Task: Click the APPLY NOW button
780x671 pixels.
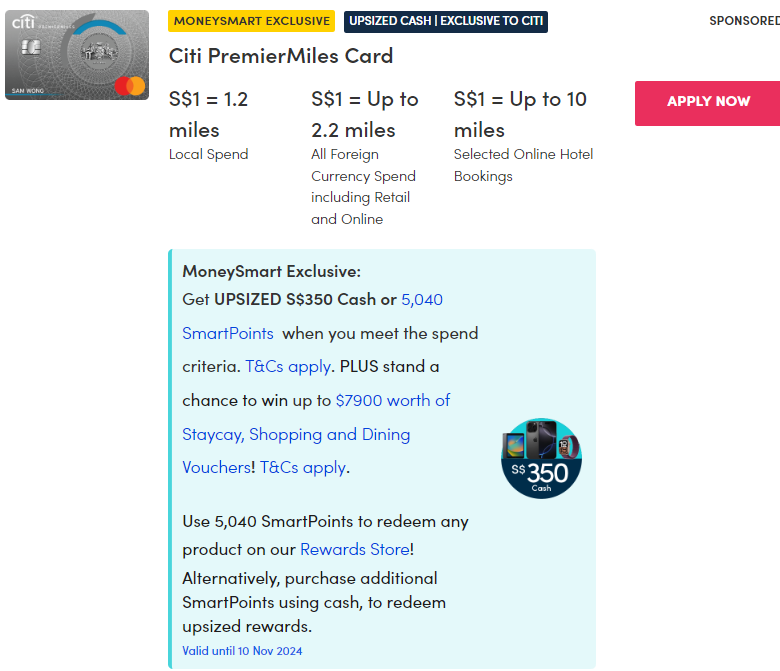Action: coord(707,102)
